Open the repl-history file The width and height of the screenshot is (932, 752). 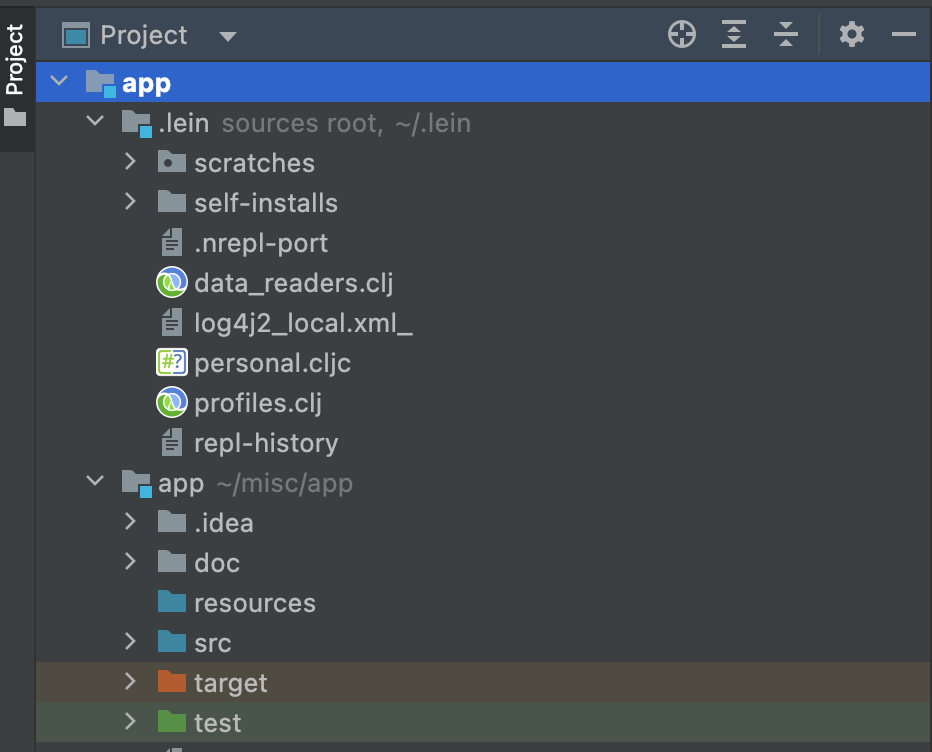(265, 442)
